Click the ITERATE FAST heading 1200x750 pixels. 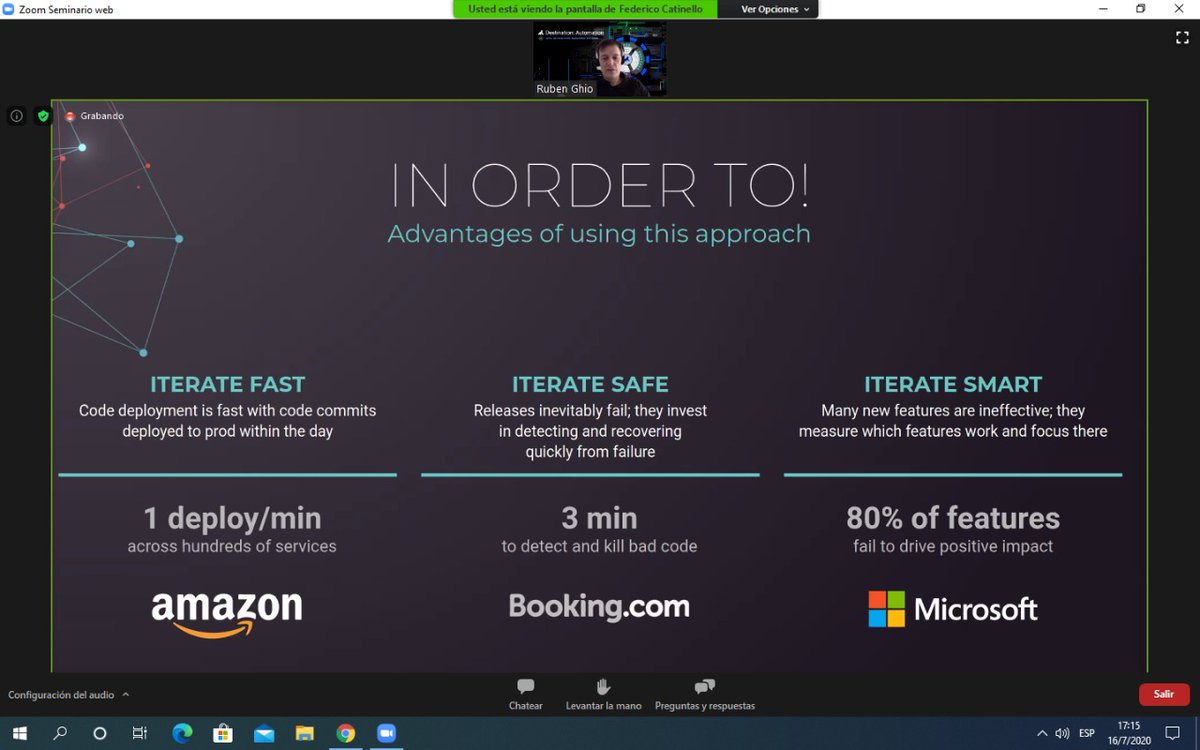tap(228, 384)
